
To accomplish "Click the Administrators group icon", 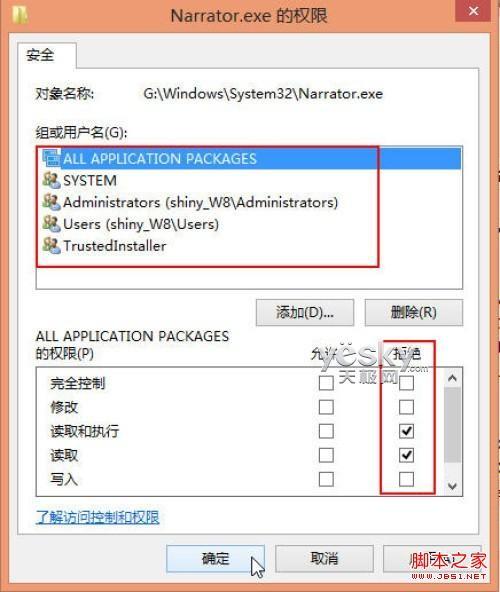I will pos(51,202).
